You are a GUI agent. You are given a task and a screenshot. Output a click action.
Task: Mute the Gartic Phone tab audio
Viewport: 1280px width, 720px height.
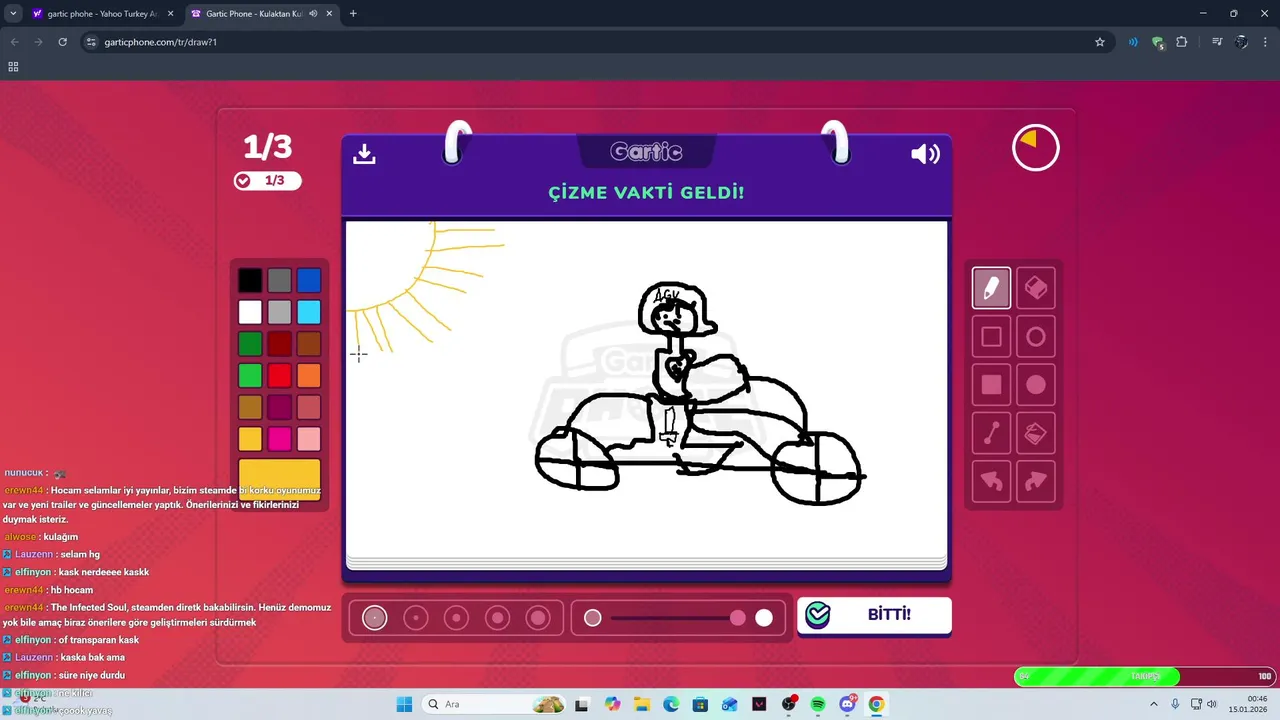(314, 14)
